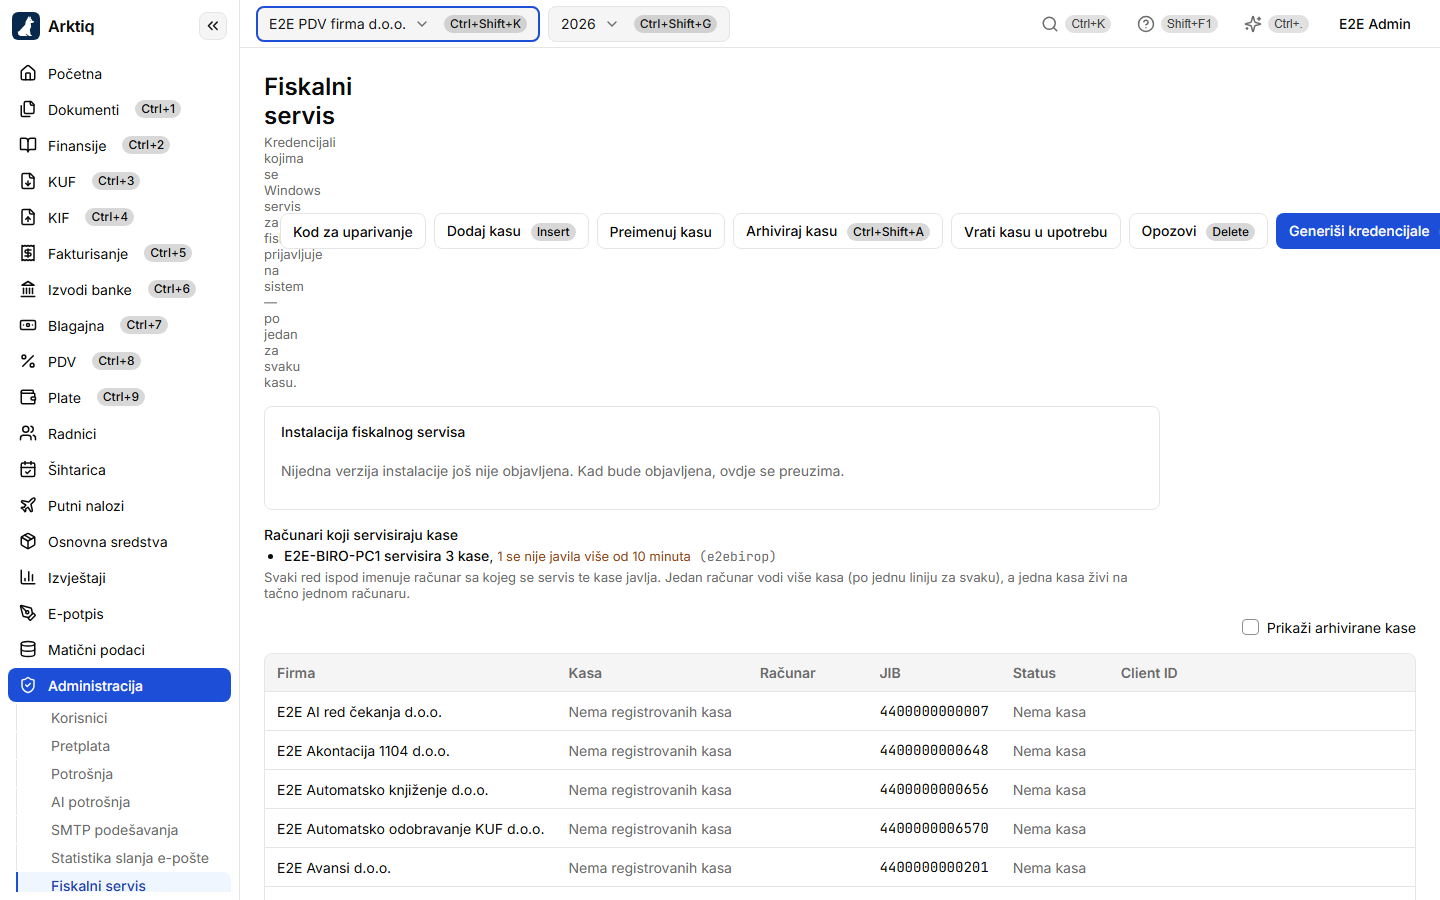Open Izvodi banke bank icon
1440x900 pixels.
point(28,289)
